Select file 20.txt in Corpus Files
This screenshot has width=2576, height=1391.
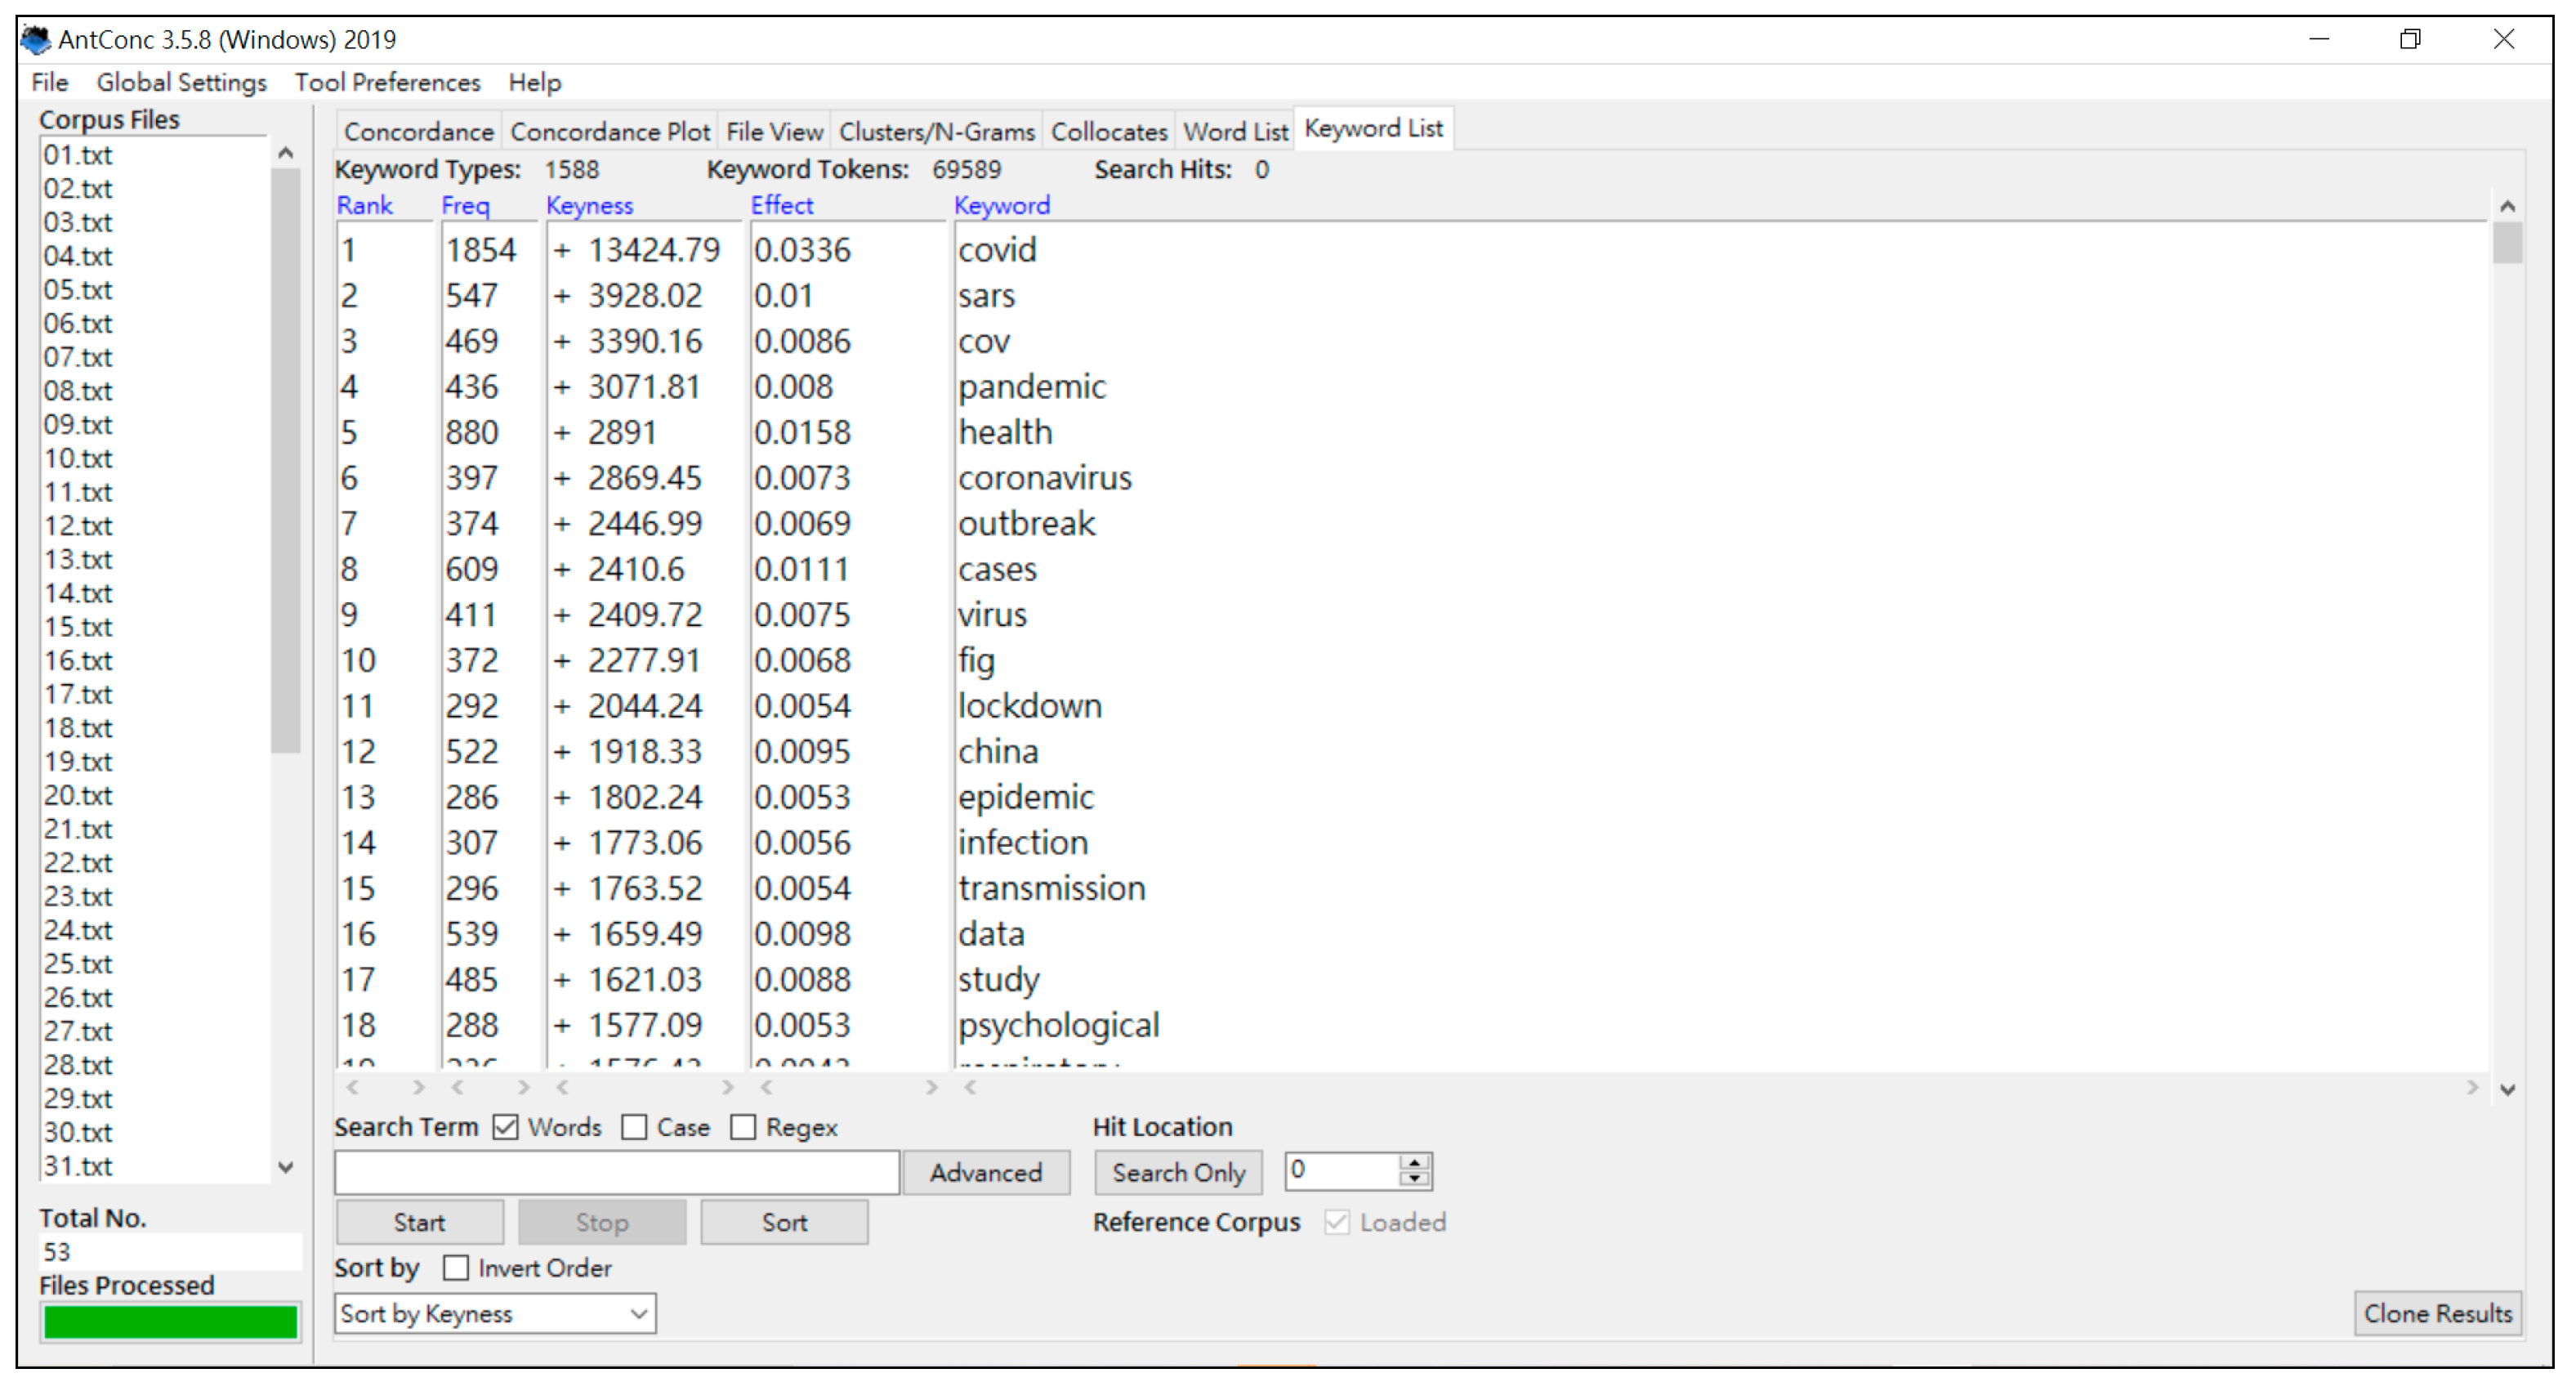click(x=78, y=795)
